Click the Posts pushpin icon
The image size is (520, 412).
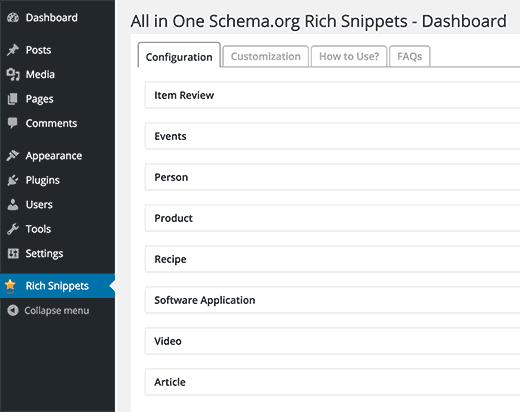point(13,50)
